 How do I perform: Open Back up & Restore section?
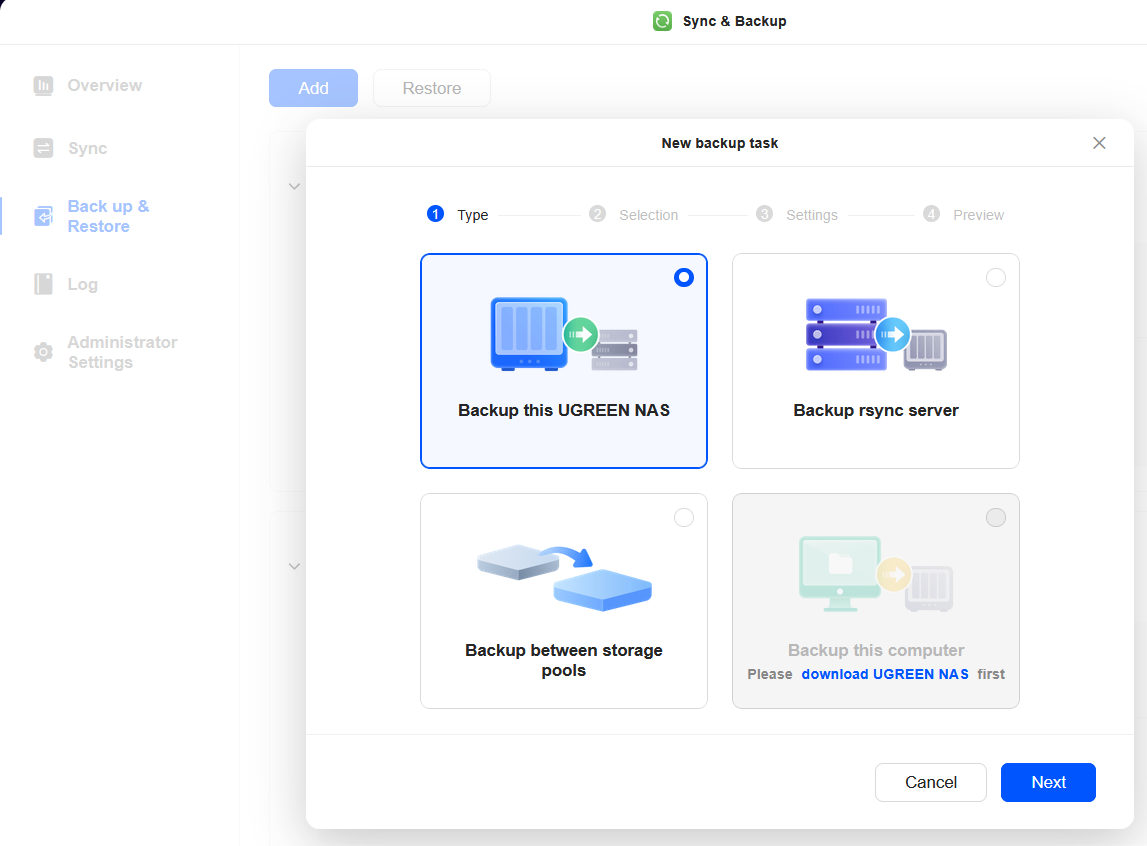click(108, 216)
